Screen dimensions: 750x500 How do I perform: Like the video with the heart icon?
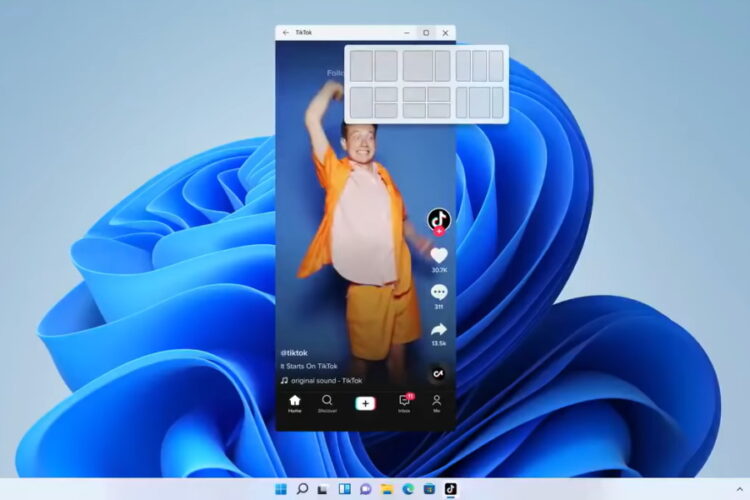coord(439,256)
